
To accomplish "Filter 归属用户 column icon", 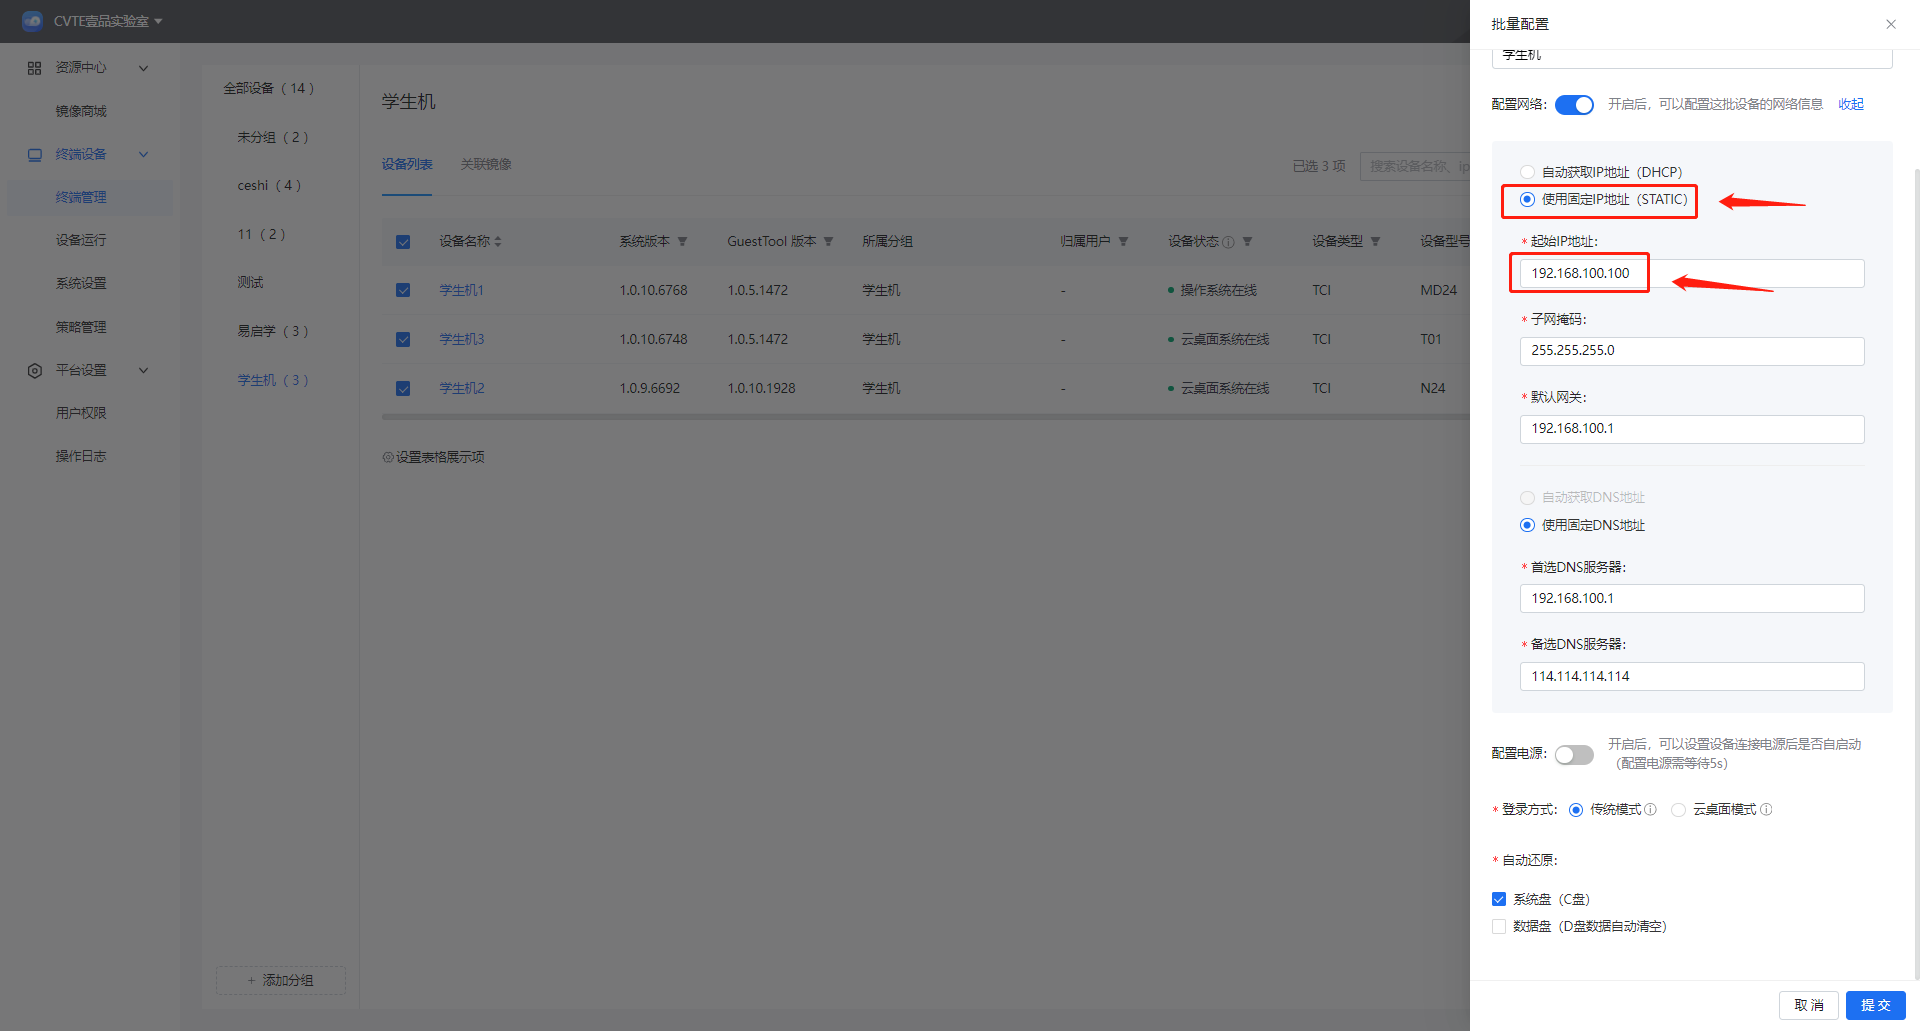I will click(1123, 241).
